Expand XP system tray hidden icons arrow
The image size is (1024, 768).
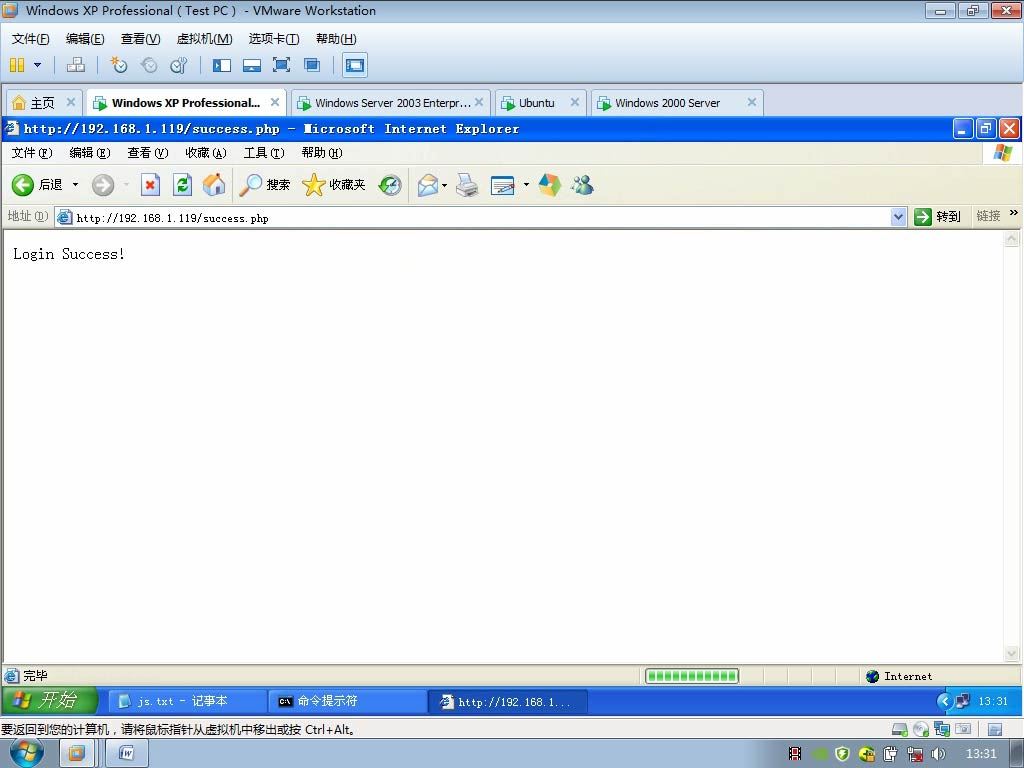pyautogui.click(x=944, y=701)
